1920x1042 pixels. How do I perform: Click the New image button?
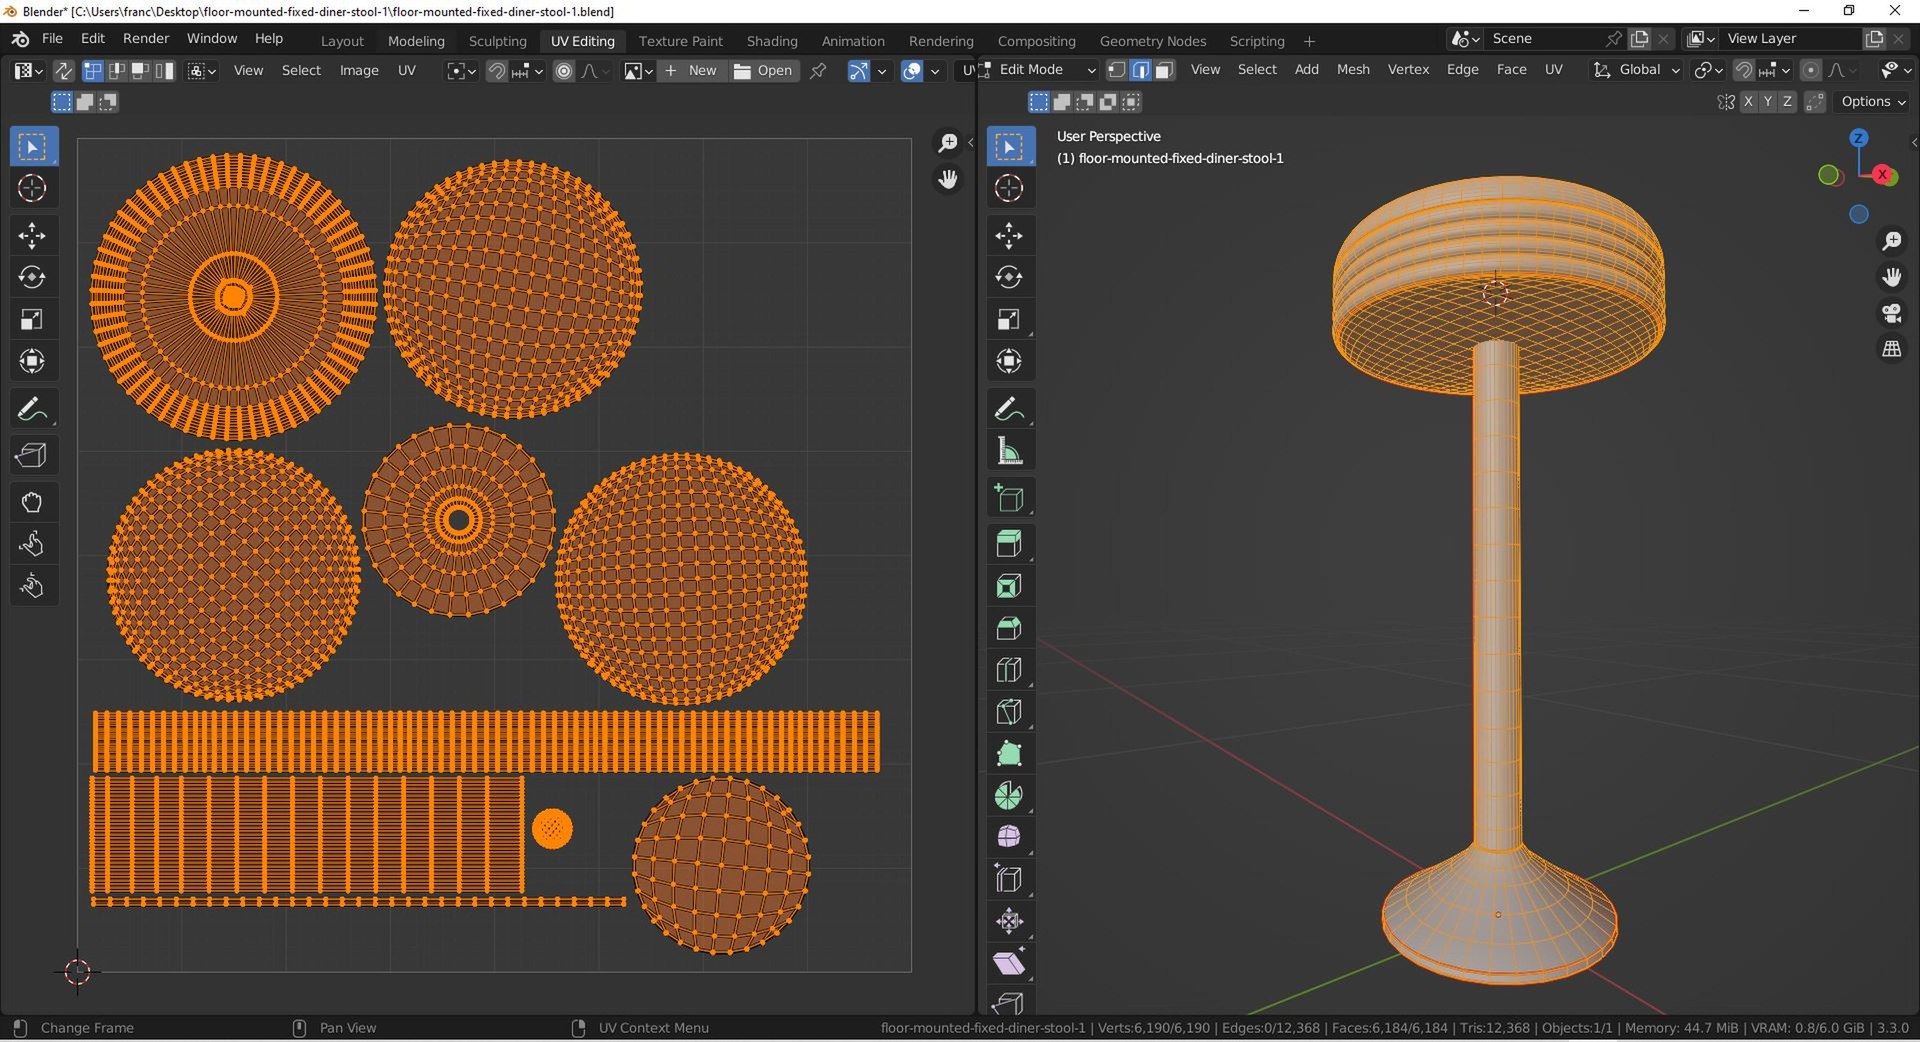tap(691, 71)
